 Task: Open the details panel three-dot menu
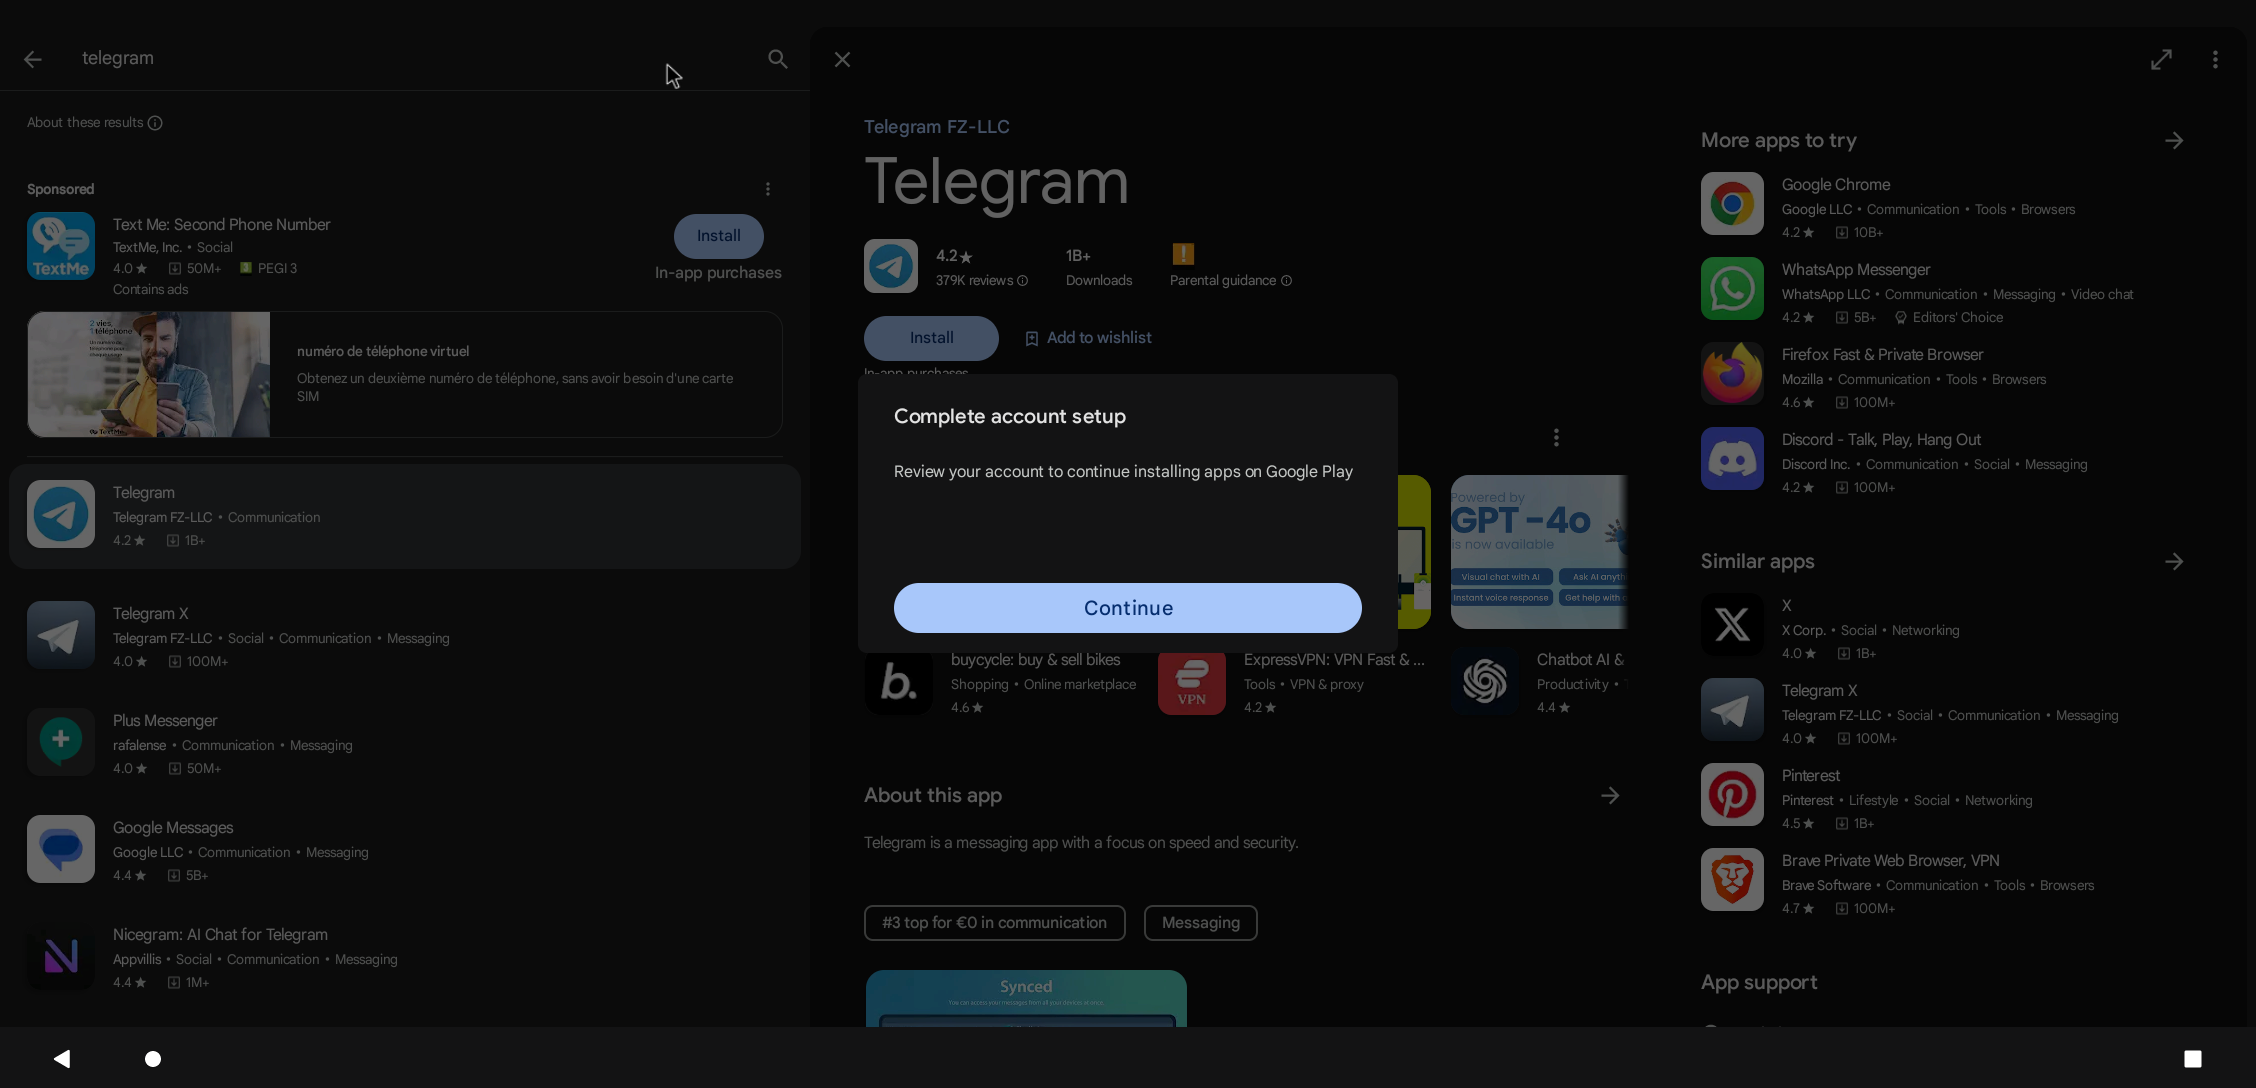[2215, 60]
